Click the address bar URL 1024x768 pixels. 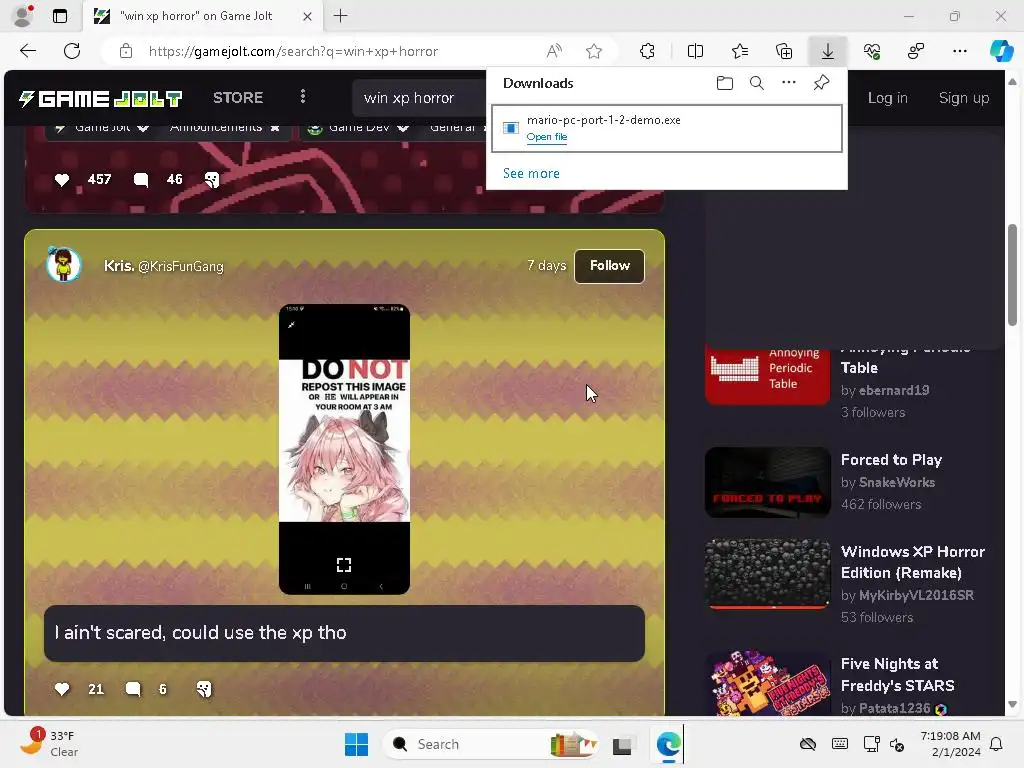click(293, 51)
